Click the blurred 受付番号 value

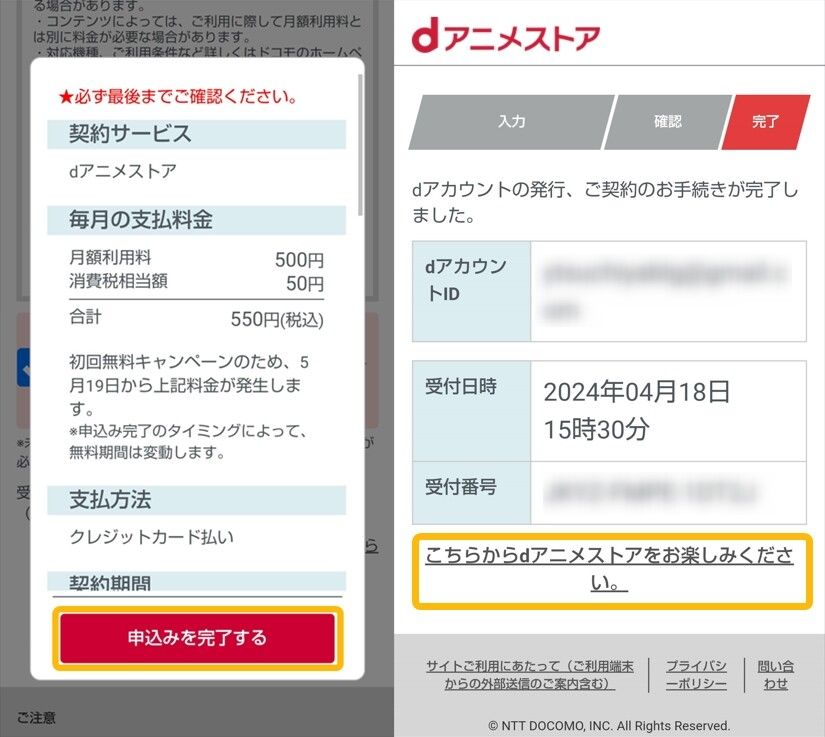652,493
